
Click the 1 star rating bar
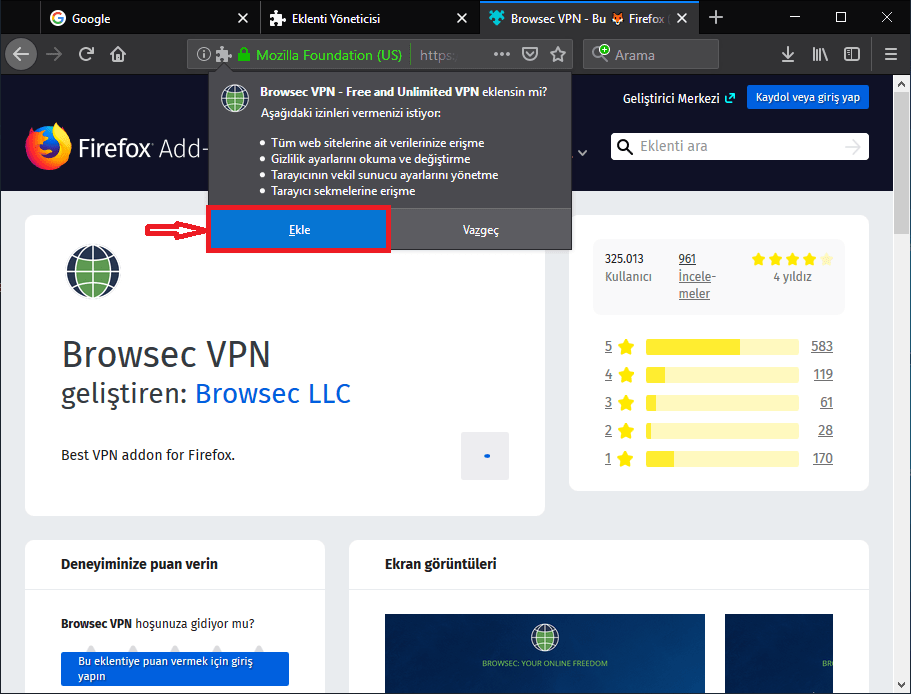coord(722,459)
